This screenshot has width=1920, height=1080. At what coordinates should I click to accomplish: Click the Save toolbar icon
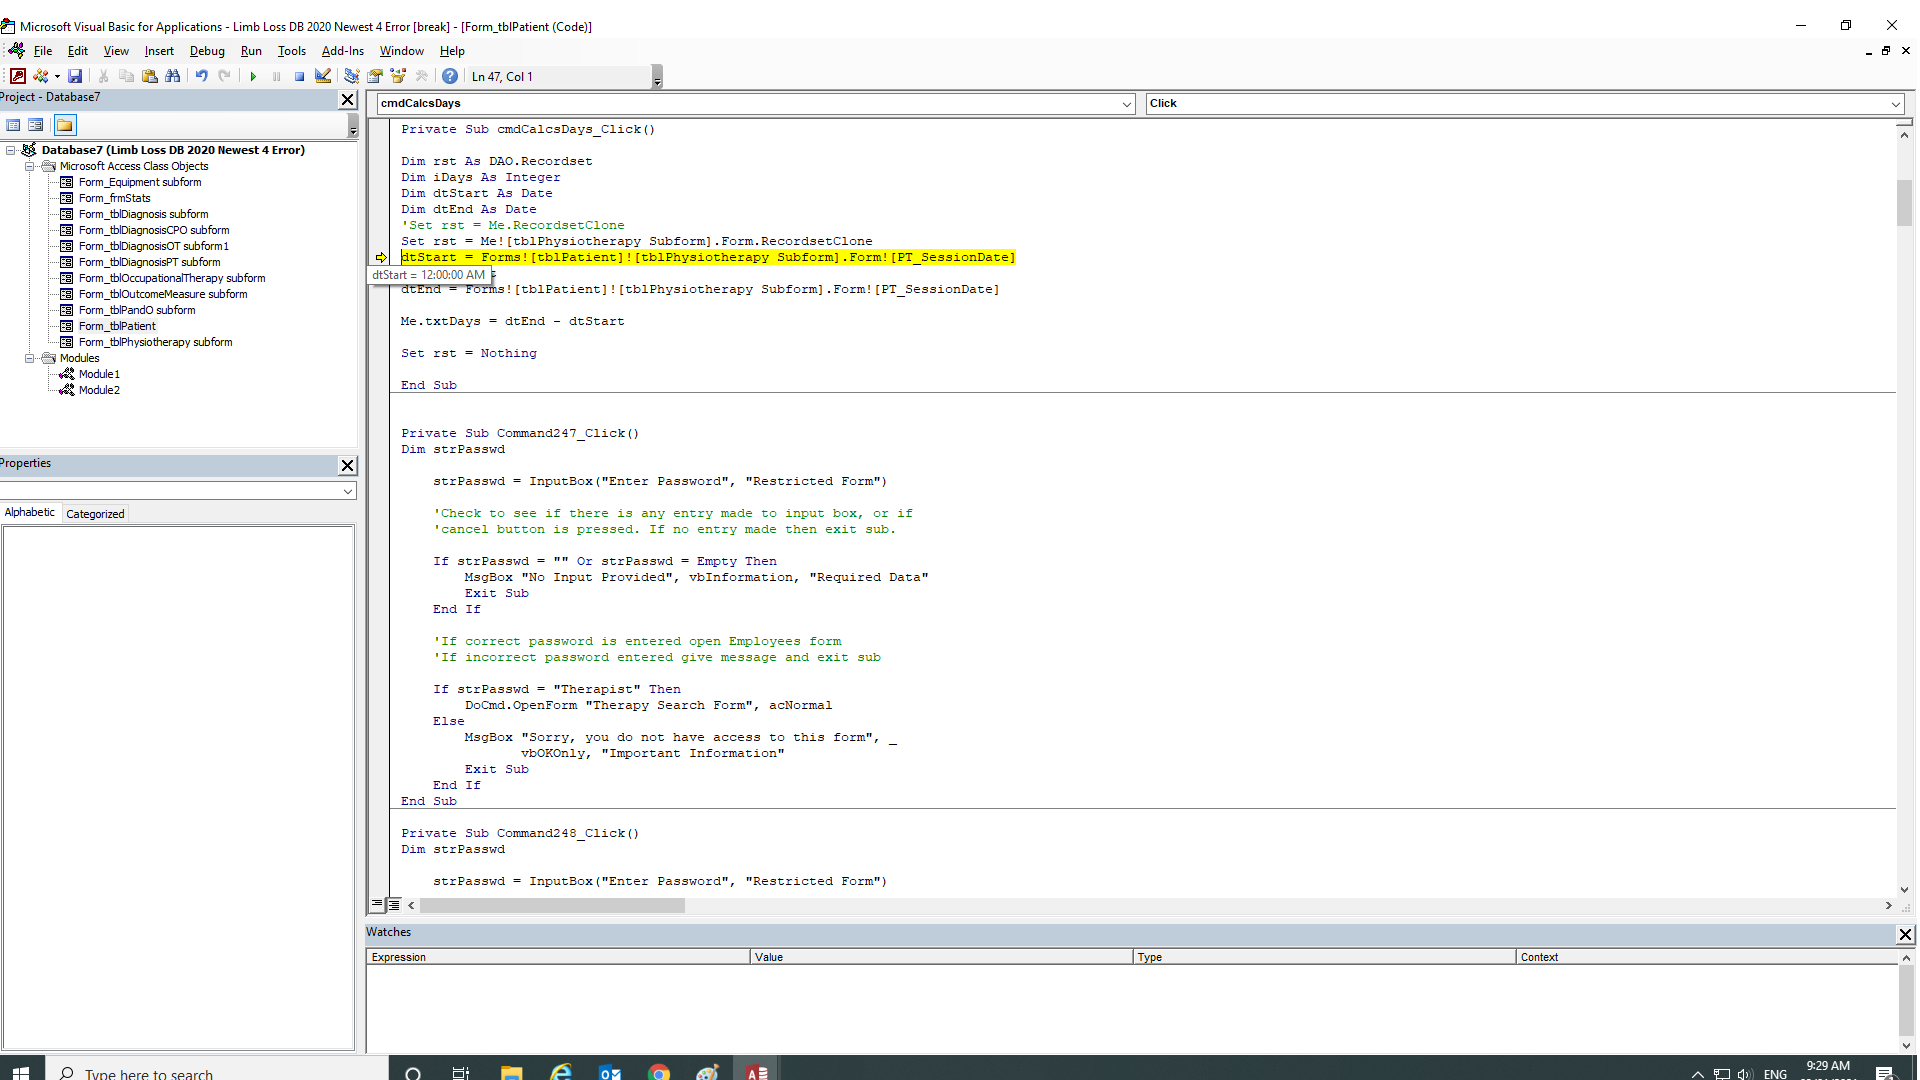(75, 76)
